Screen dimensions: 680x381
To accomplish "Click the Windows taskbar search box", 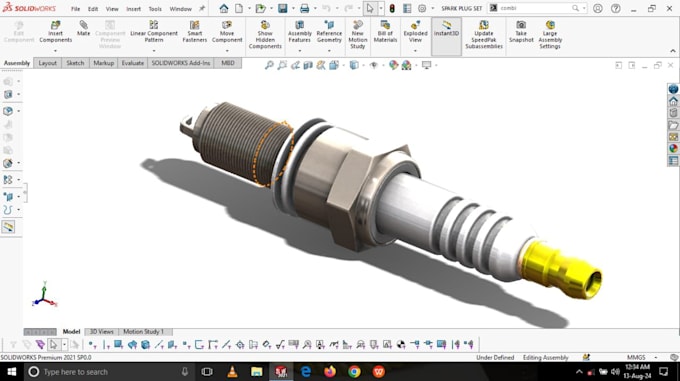I will (108, 372).
